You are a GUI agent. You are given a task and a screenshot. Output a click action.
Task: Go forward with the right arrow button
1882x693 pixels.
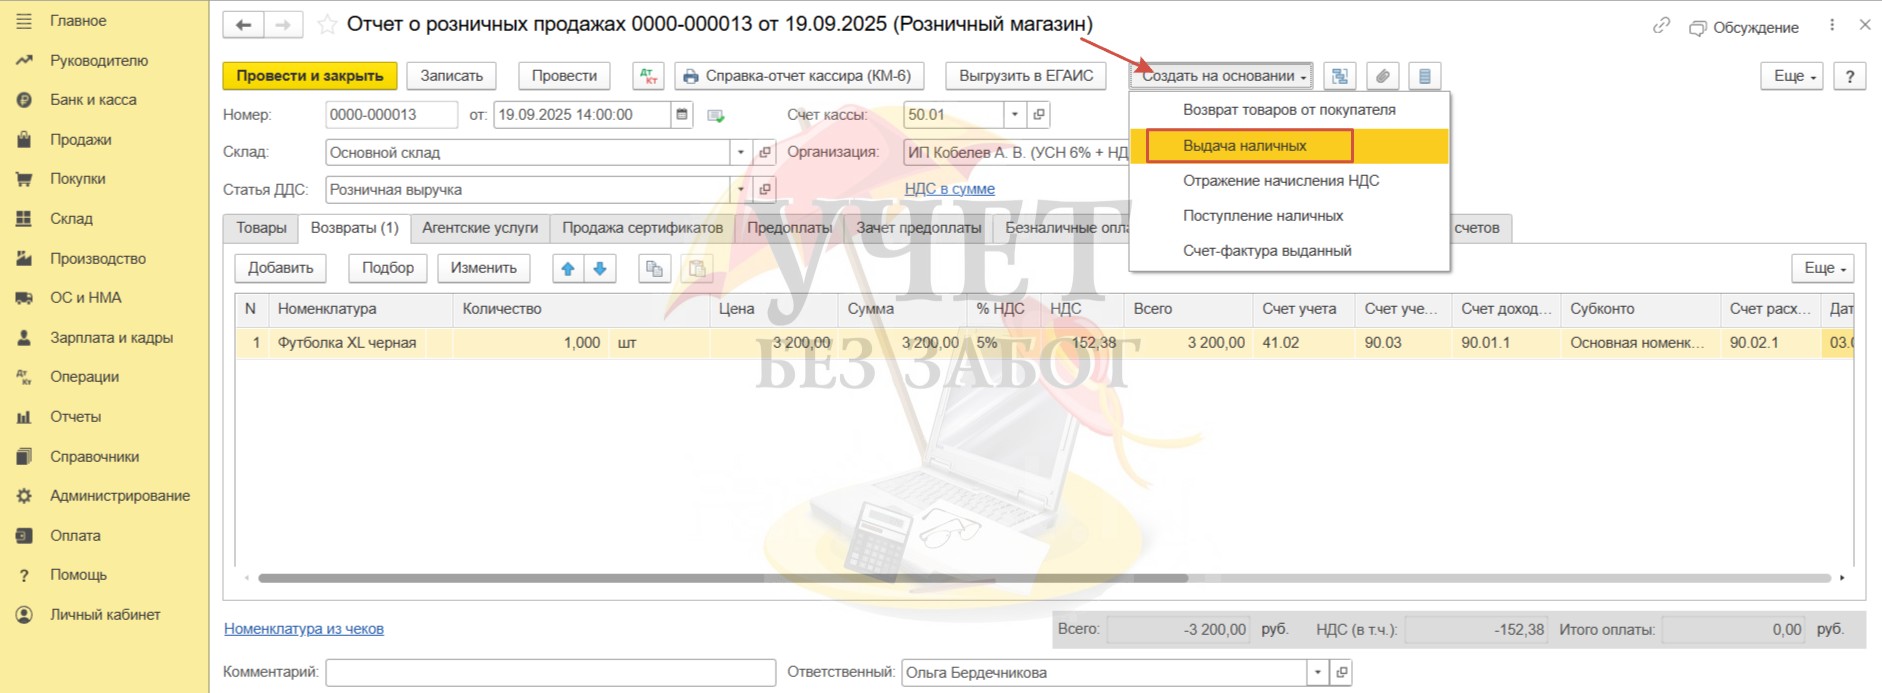click(283, 25)
